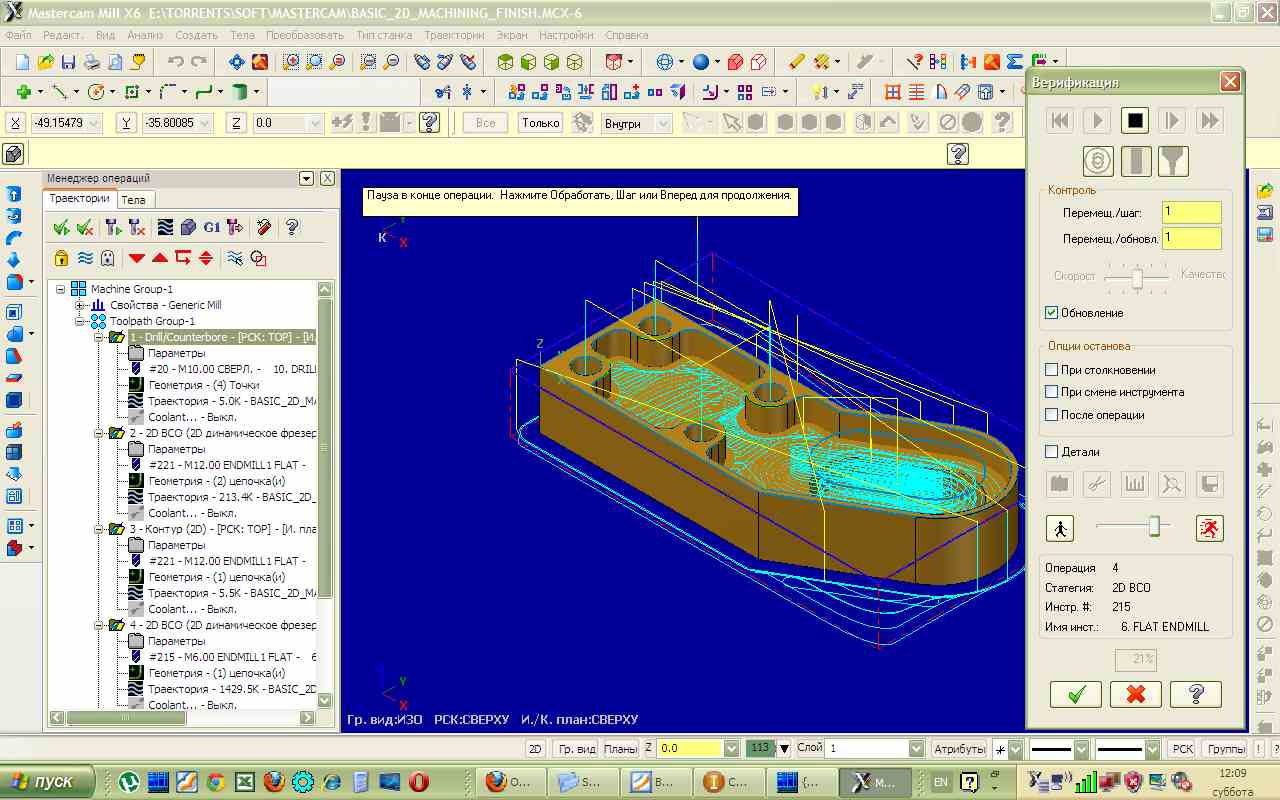The height and width of the screenshot is (800, 1280).
Task: Open the Windows пуск start button
Action: click(x=48, y=782)
